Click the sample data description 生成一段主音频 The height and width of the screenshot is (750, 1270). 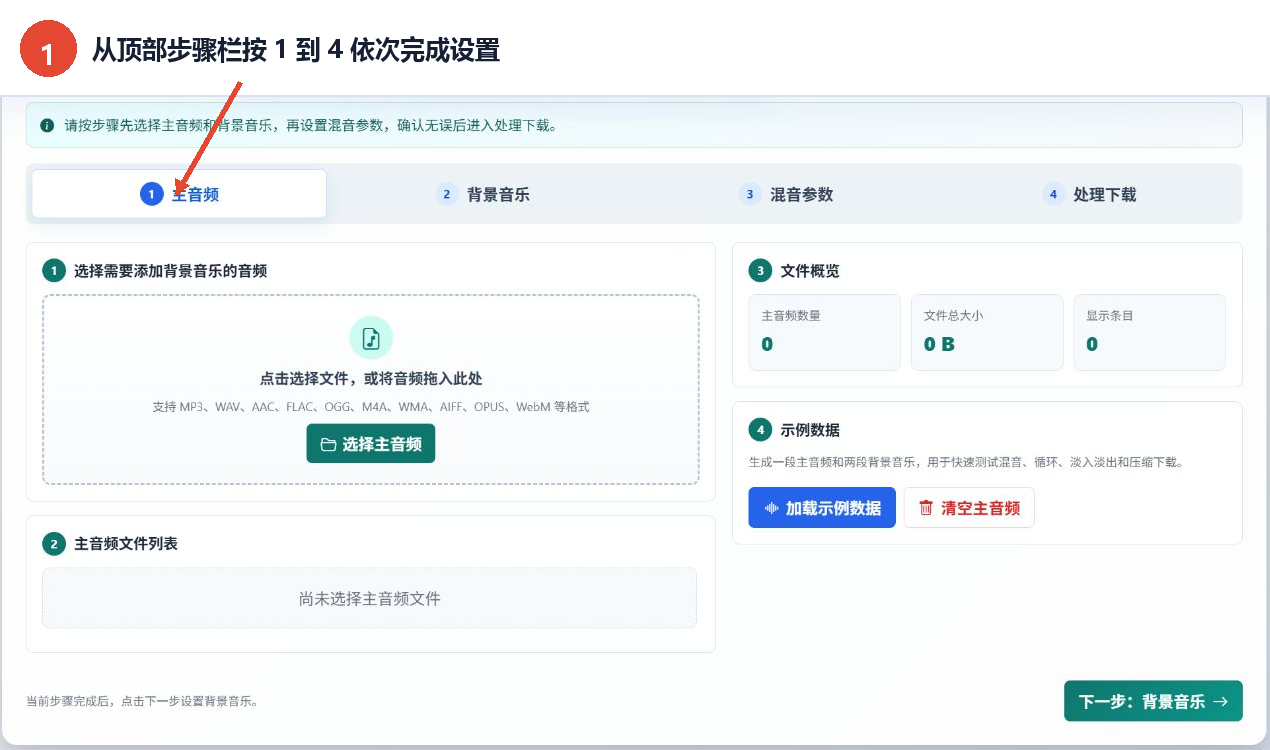coord(966,463)
